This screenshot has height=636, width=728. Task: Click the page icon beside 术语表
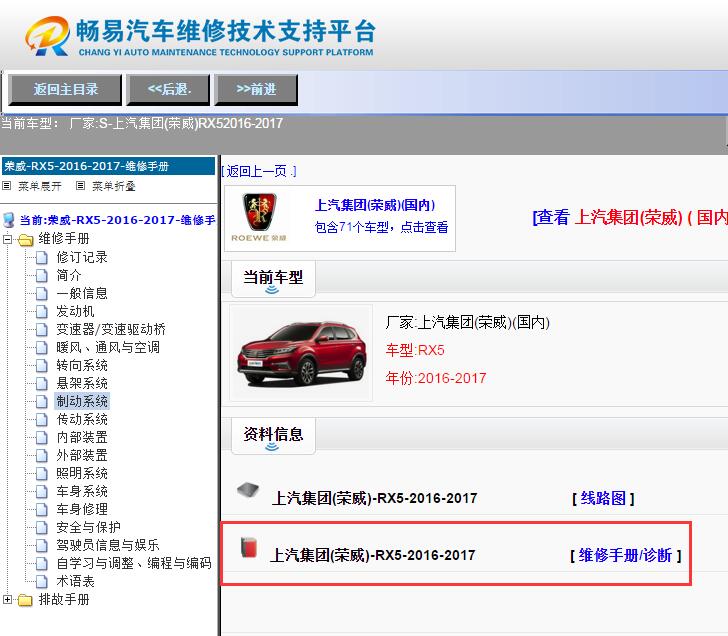tap(42, 582)
